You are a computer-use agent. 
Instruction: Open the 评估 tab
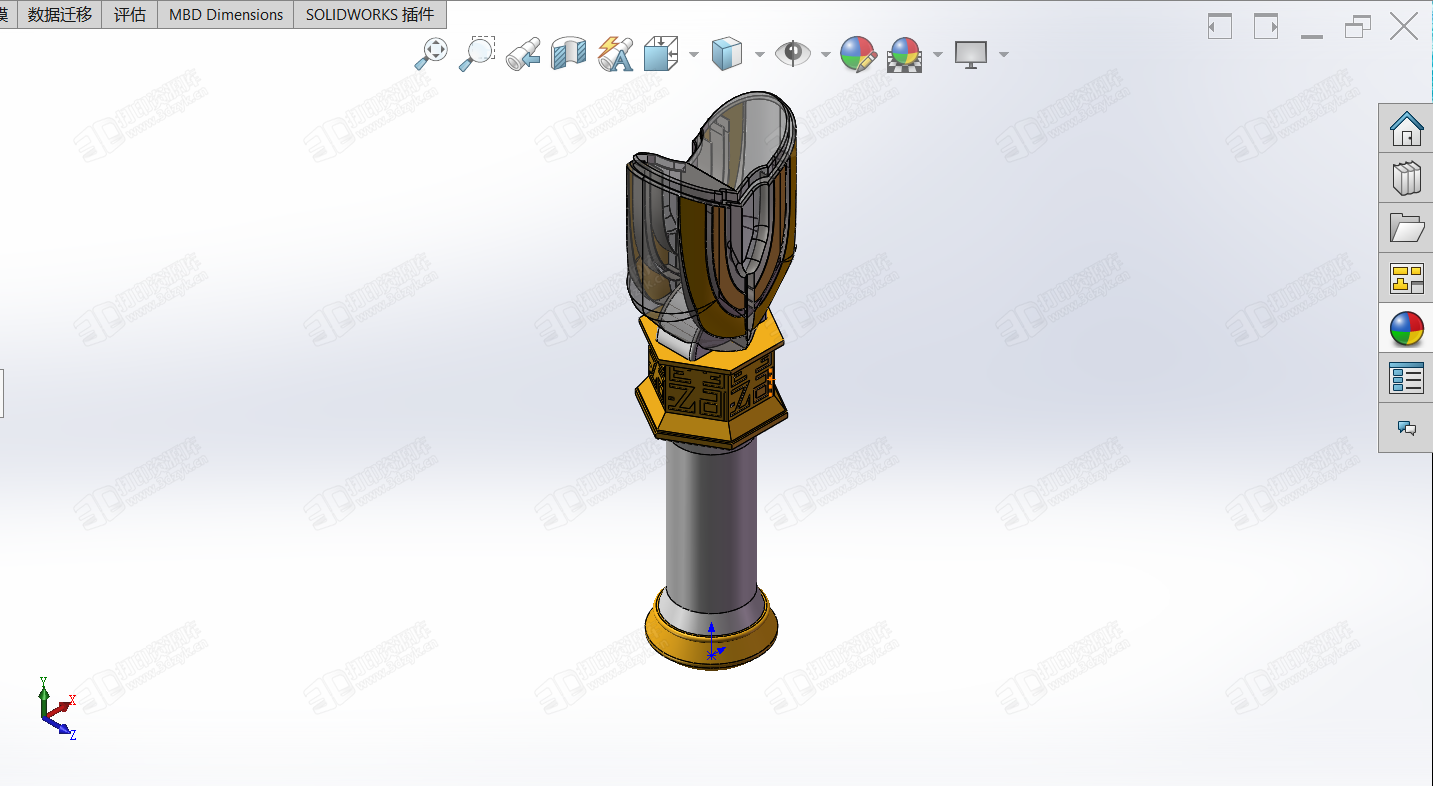point(130,14)
